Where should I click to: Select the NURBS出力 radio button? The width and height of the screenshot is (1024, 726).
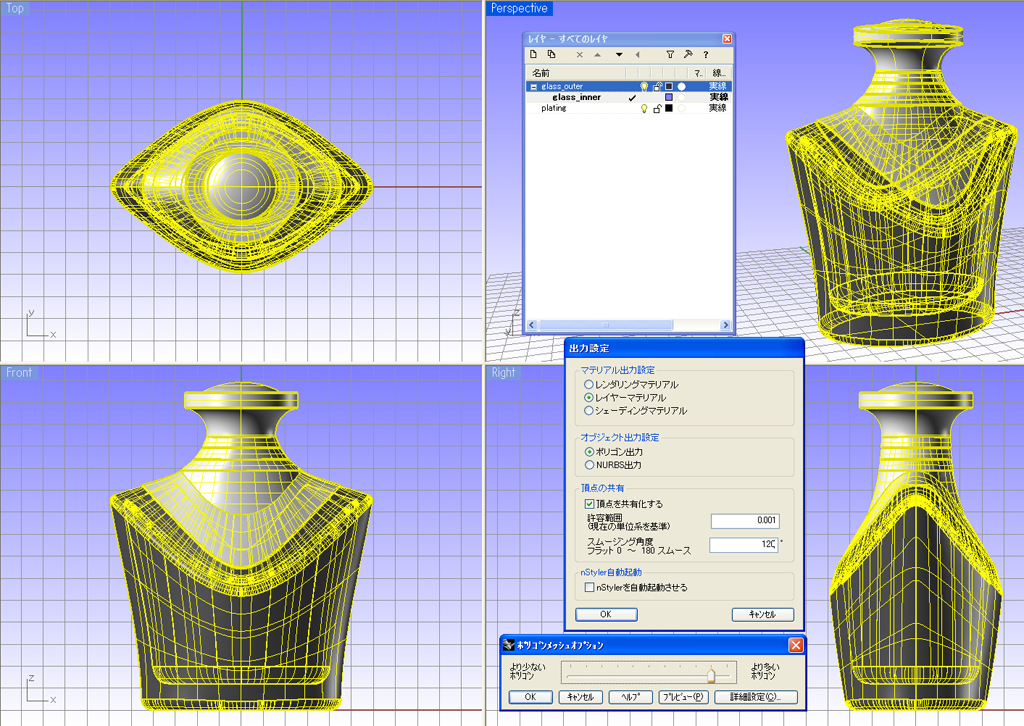point(589,465)
